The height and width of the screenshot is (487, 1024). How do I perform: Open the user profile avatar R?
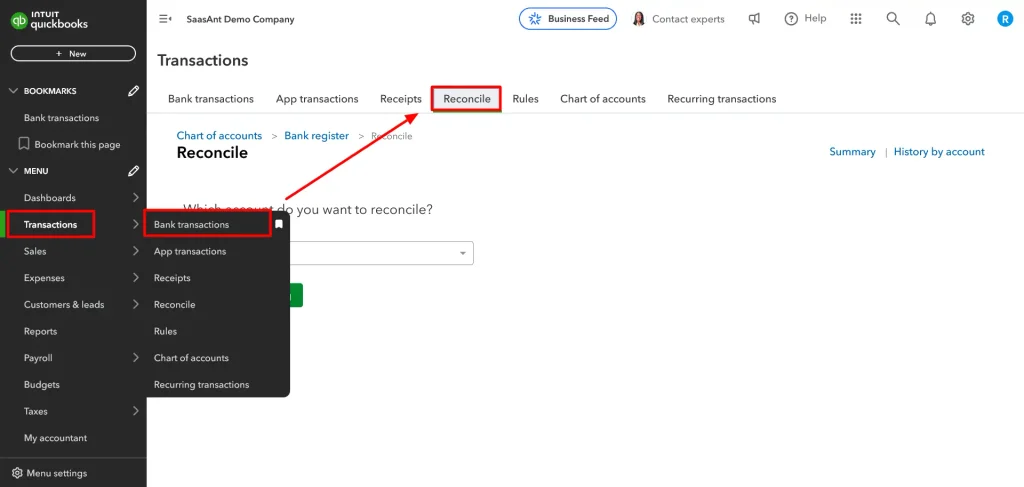pos(1004,19)
